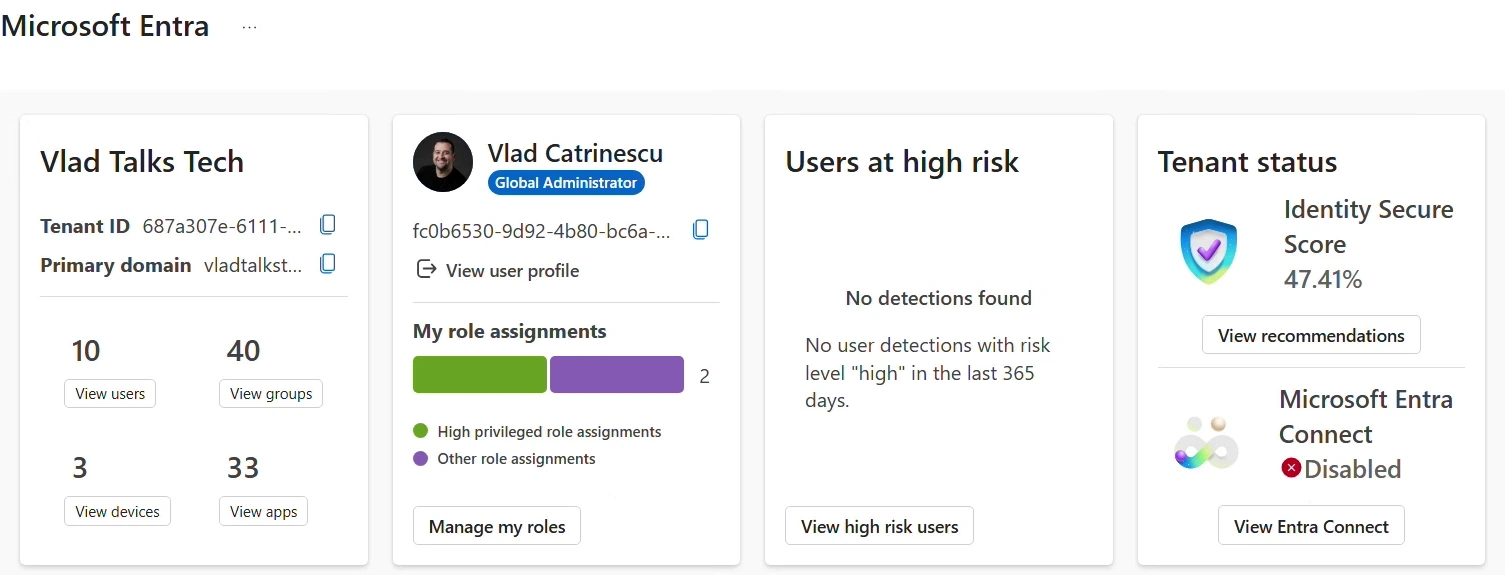
Task: Click the Primary domain value vladtalkst
Action: [x=253, y=265]
